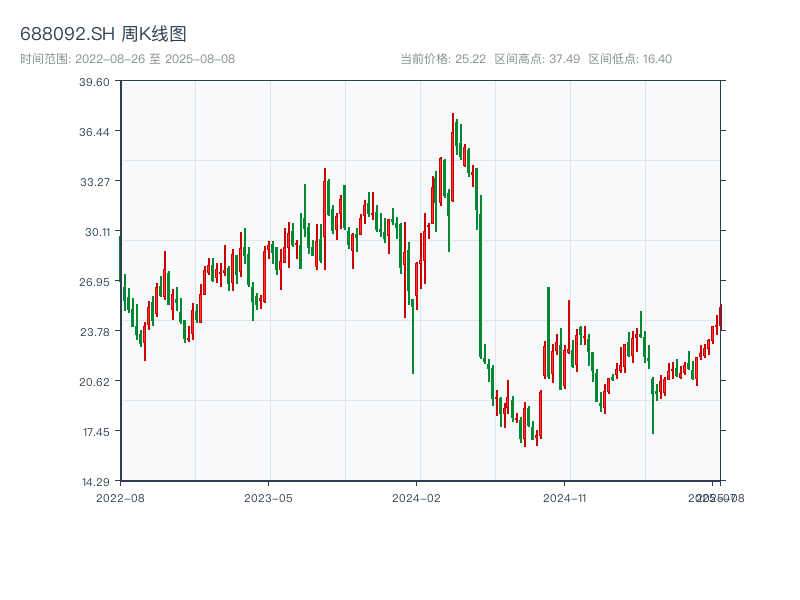
Task: Click the 26.95 y-axis price label
Action: [95, 282]
